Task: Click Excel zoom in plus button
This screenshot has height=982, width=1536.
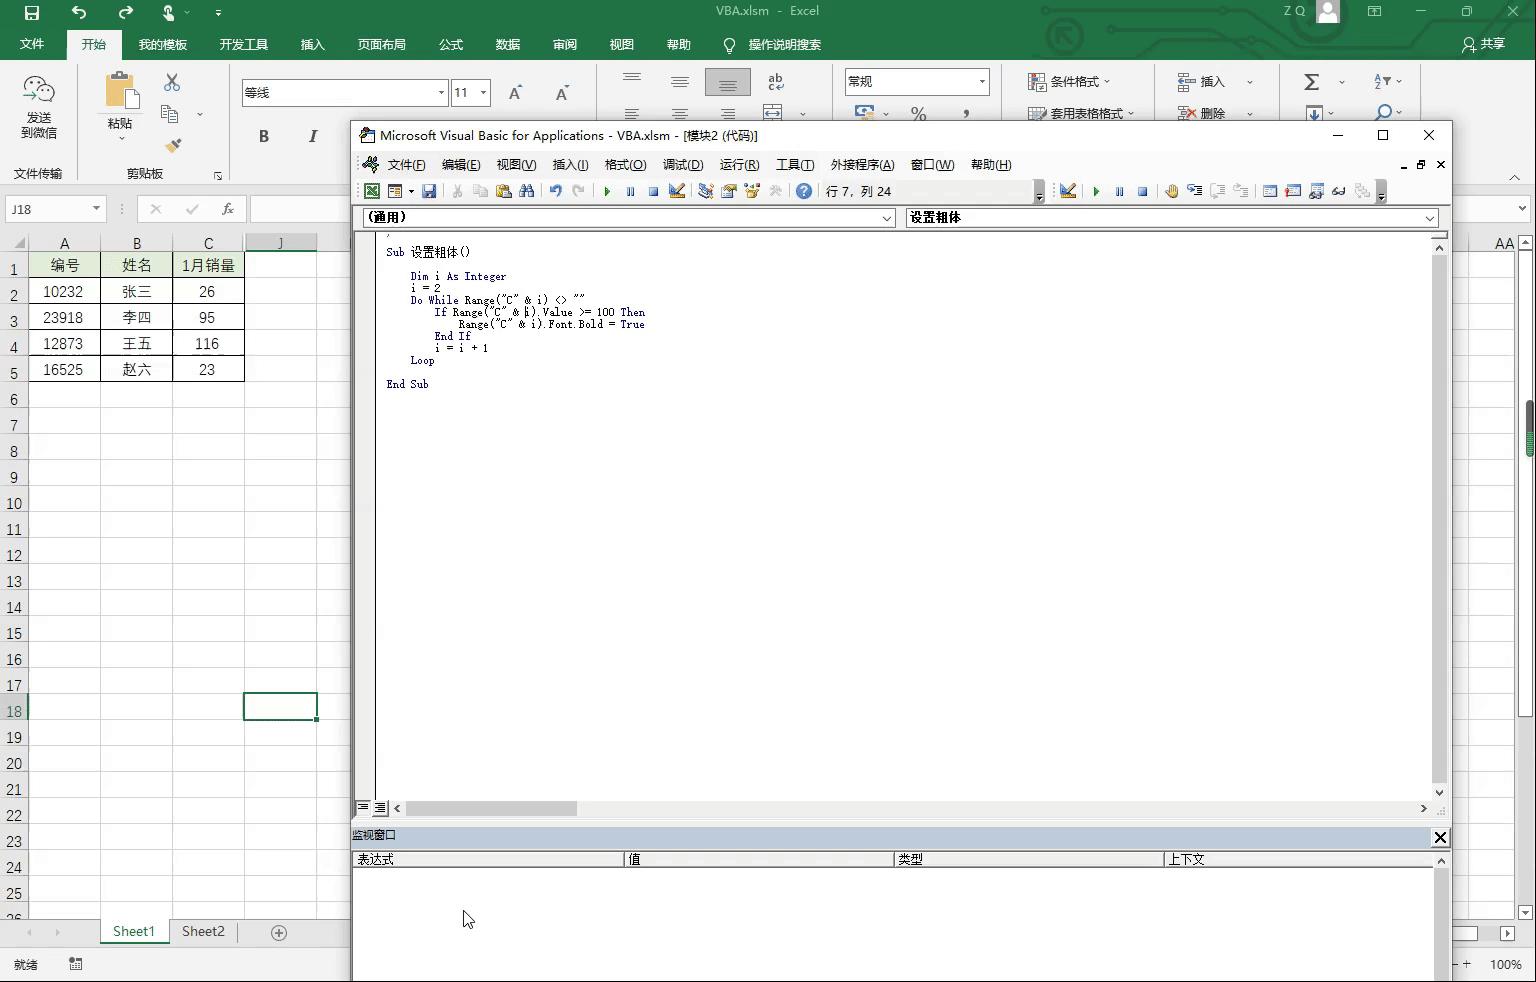Action: tap(1467, 964)
